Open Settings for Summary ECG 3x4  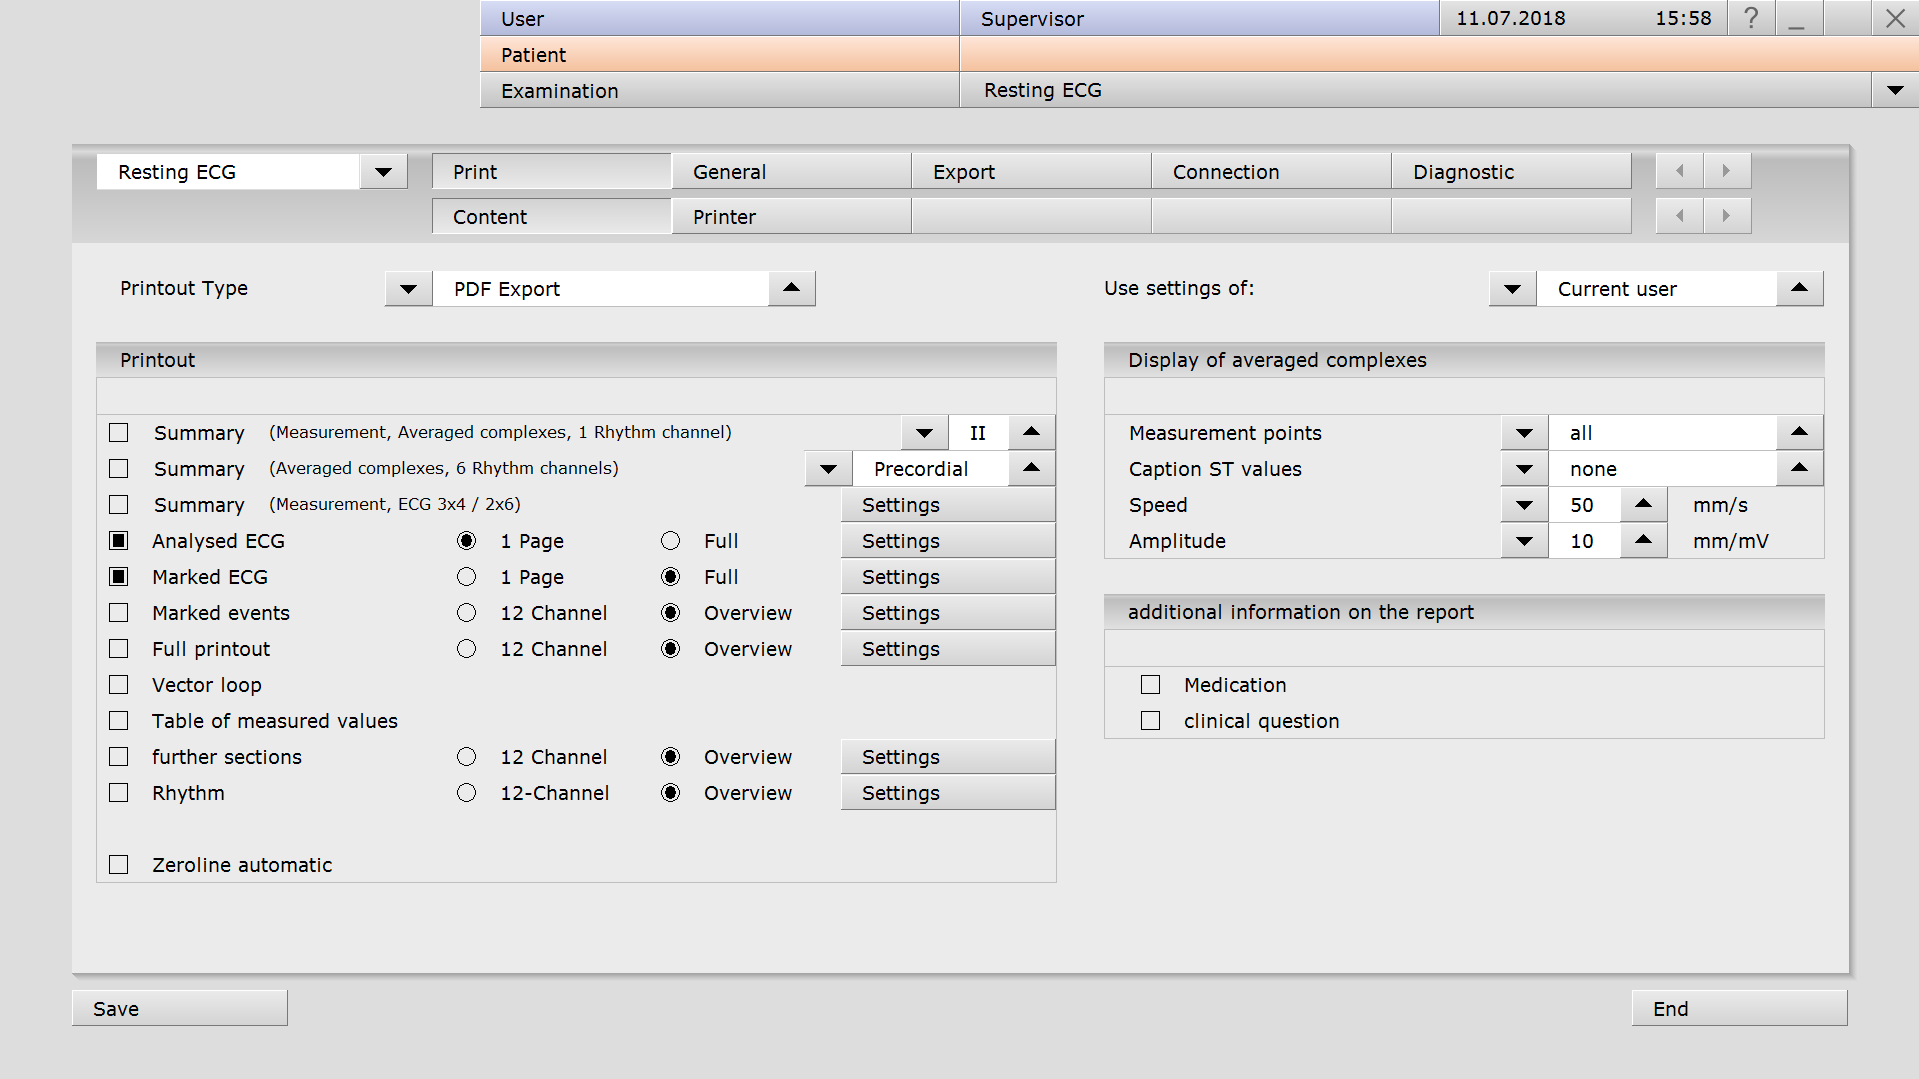pyautogui.click(x=948, y=505)
